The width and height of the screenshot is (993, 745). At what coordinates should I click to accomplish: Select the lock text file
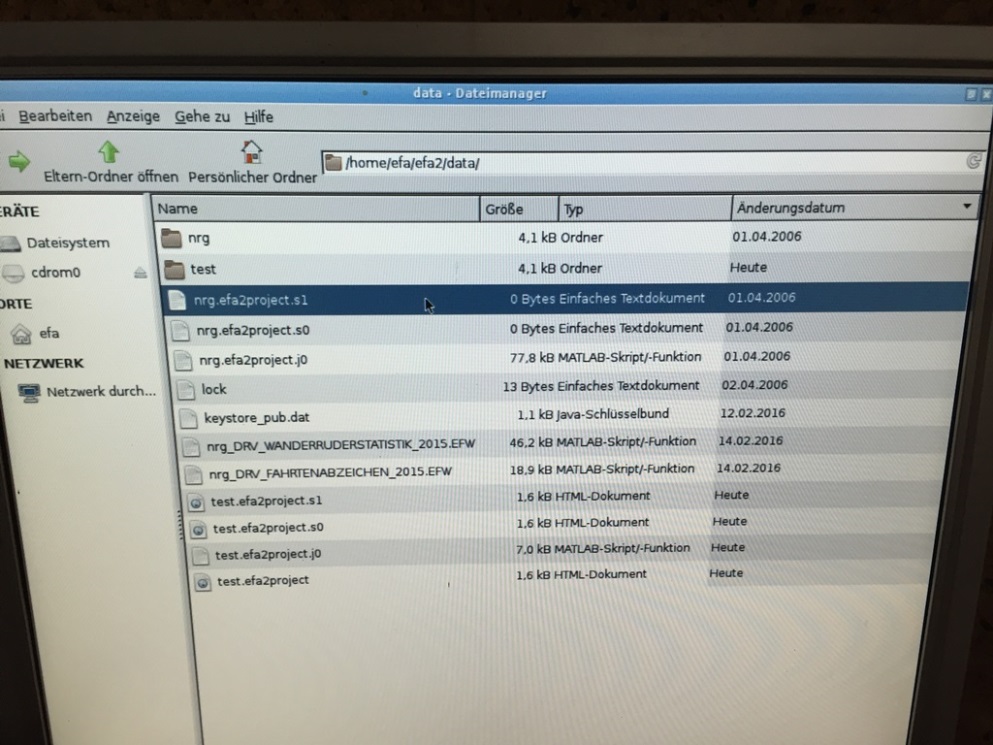(x=213, y=389)
